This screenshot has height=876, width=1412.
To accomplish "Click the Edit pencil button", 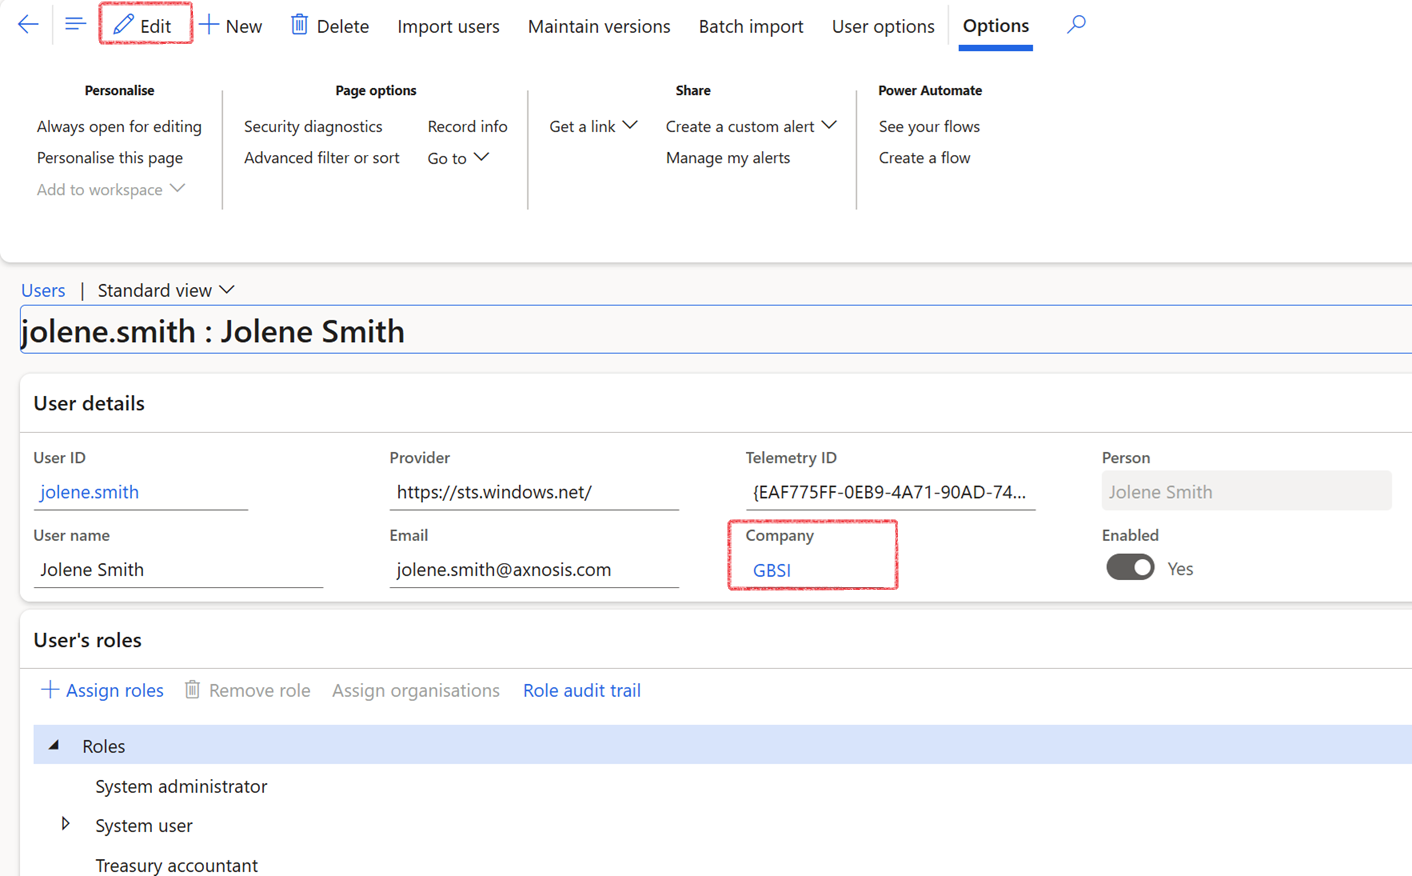I will click(143, 25).
